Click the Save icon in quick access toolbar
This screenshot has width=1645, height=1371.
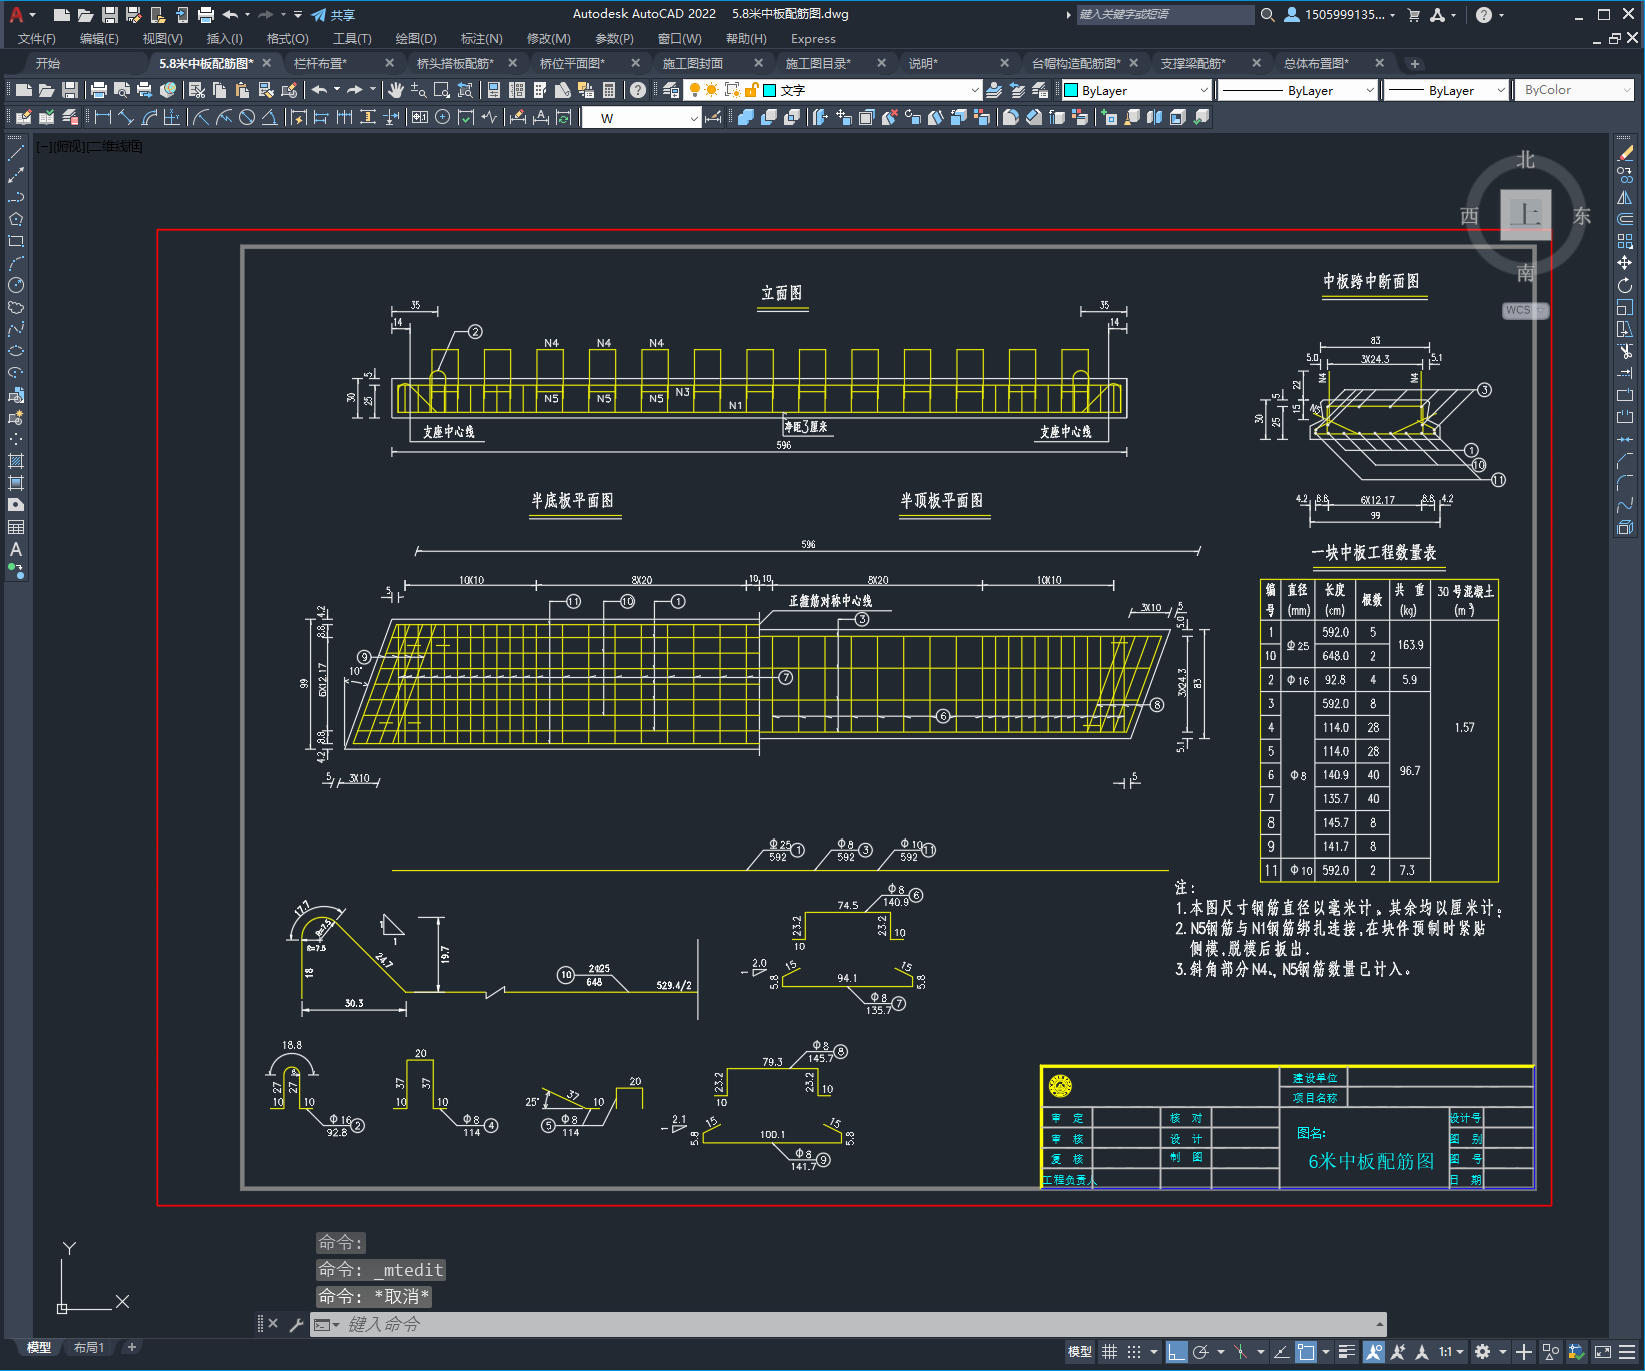click(x=110, y=15)
